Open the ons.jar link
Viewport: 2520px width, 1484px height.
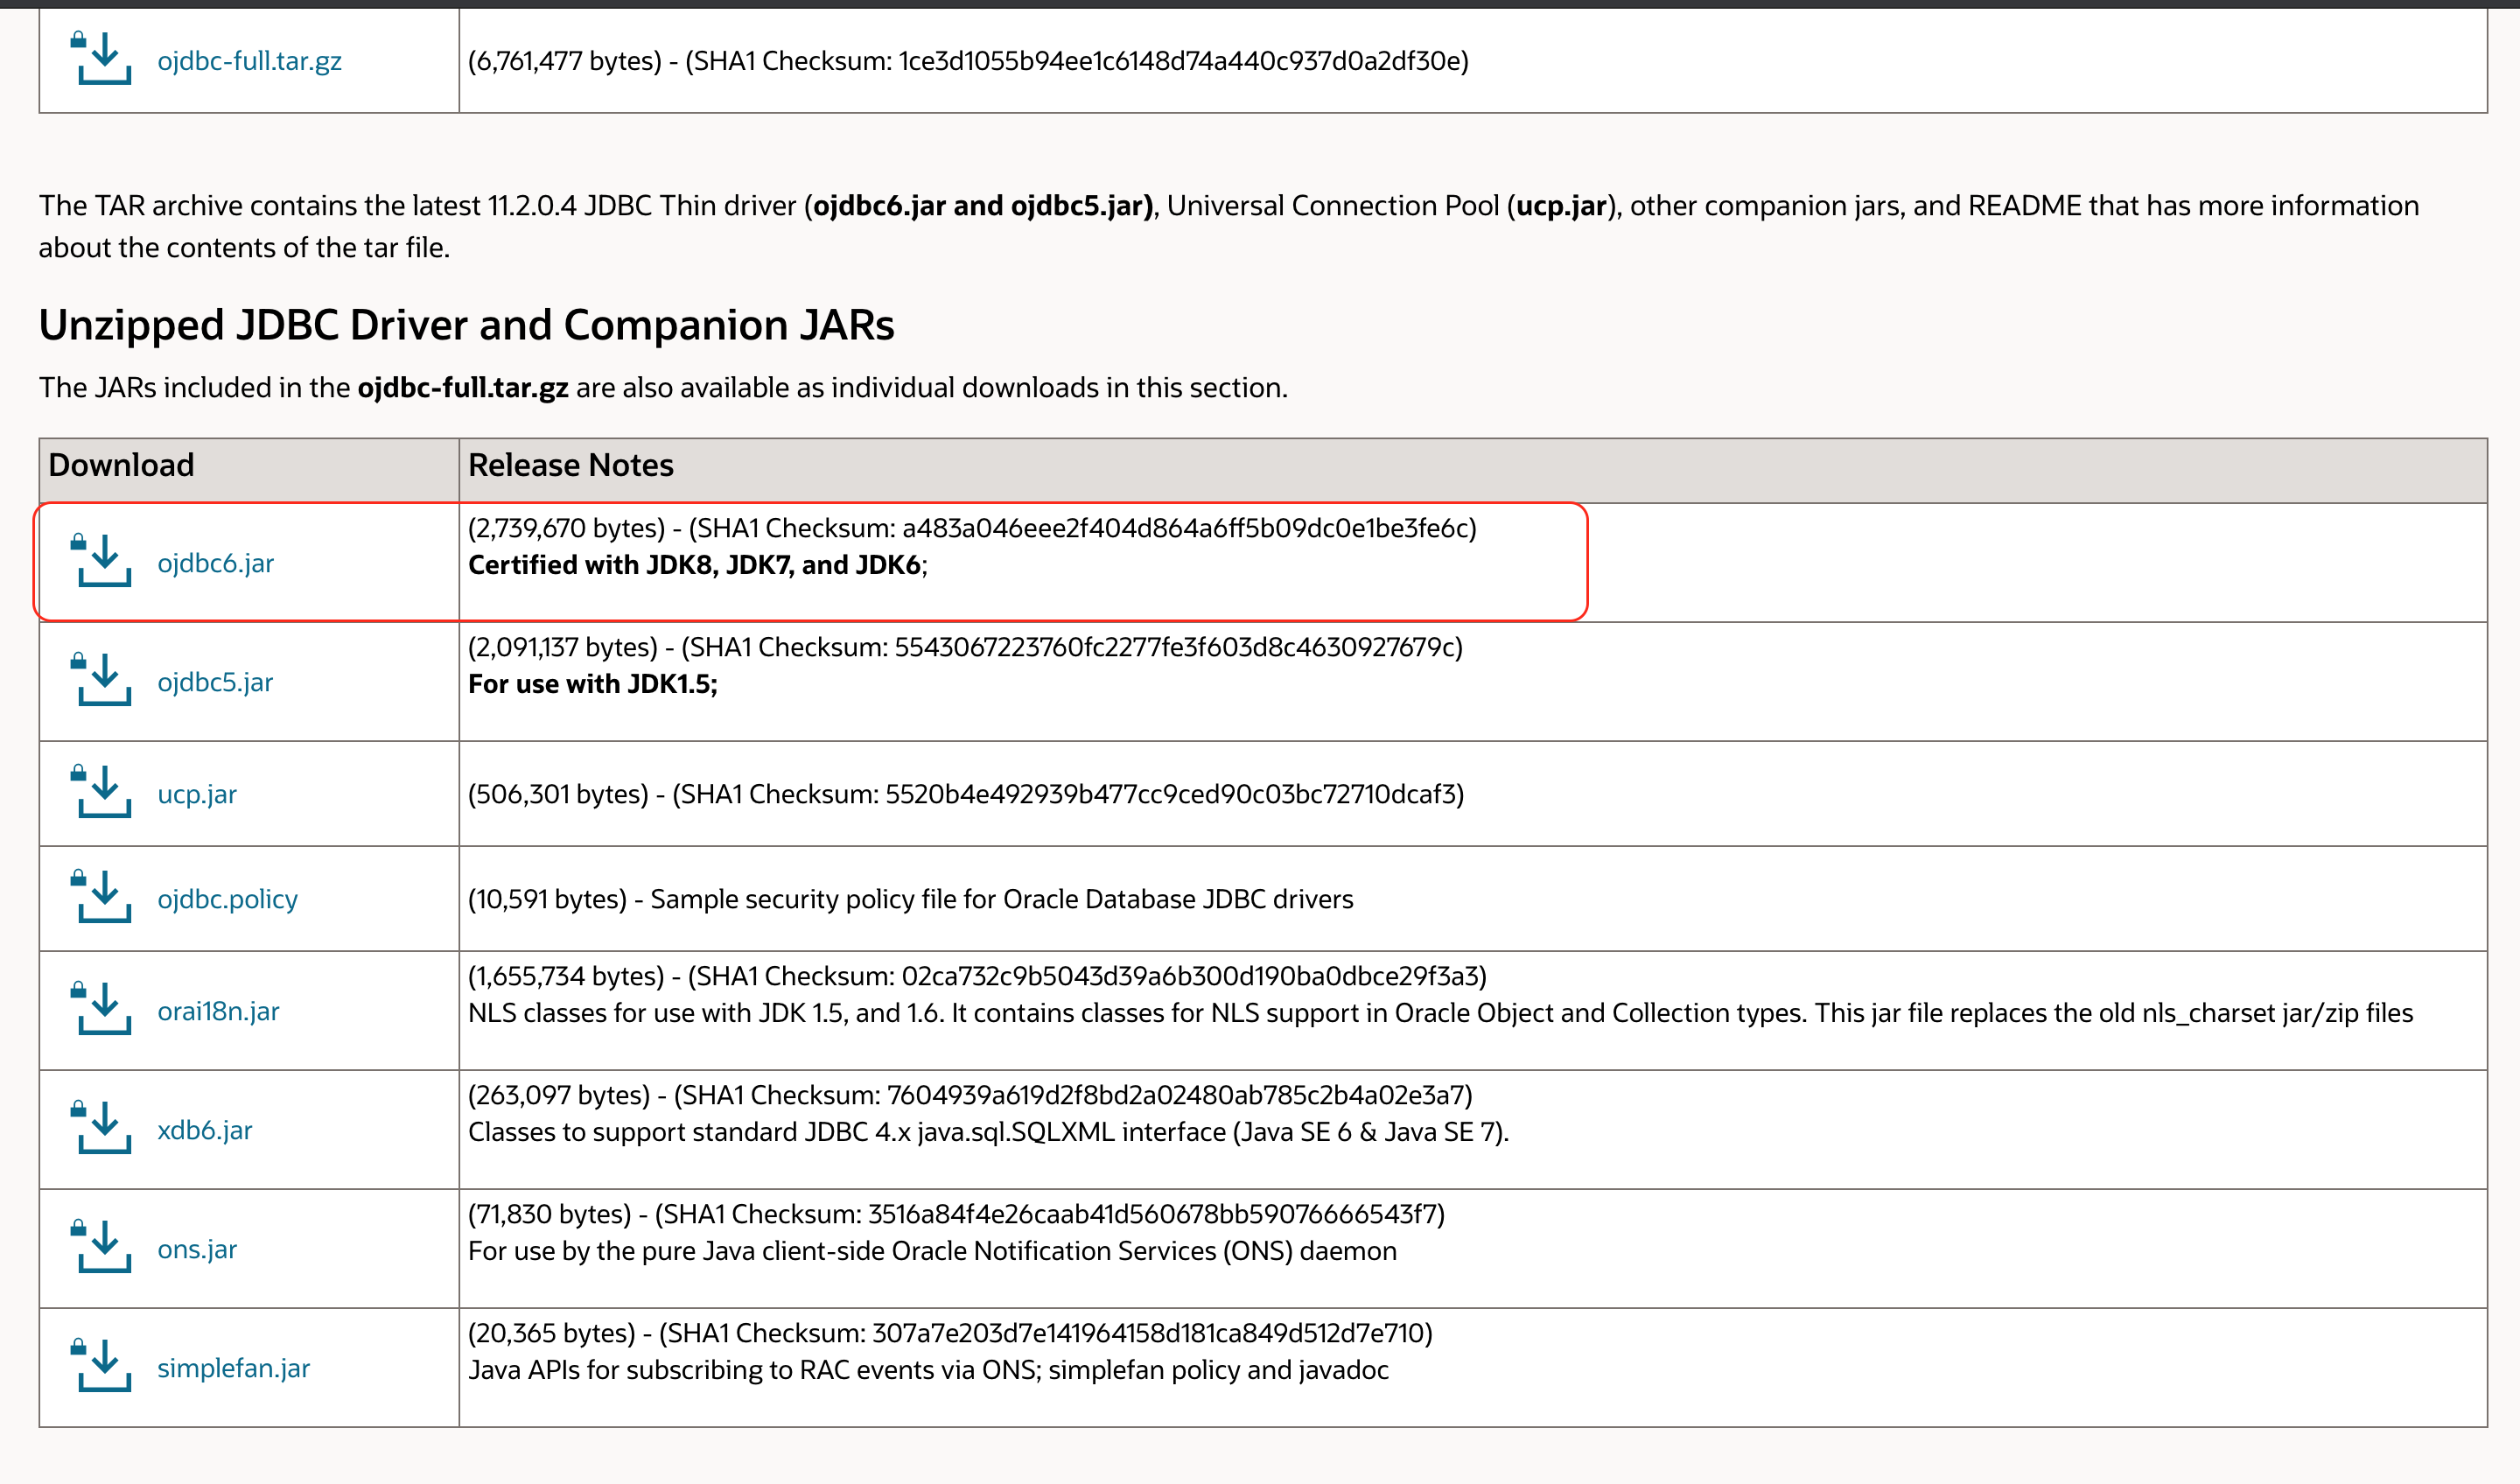(x=197, y=1249)
